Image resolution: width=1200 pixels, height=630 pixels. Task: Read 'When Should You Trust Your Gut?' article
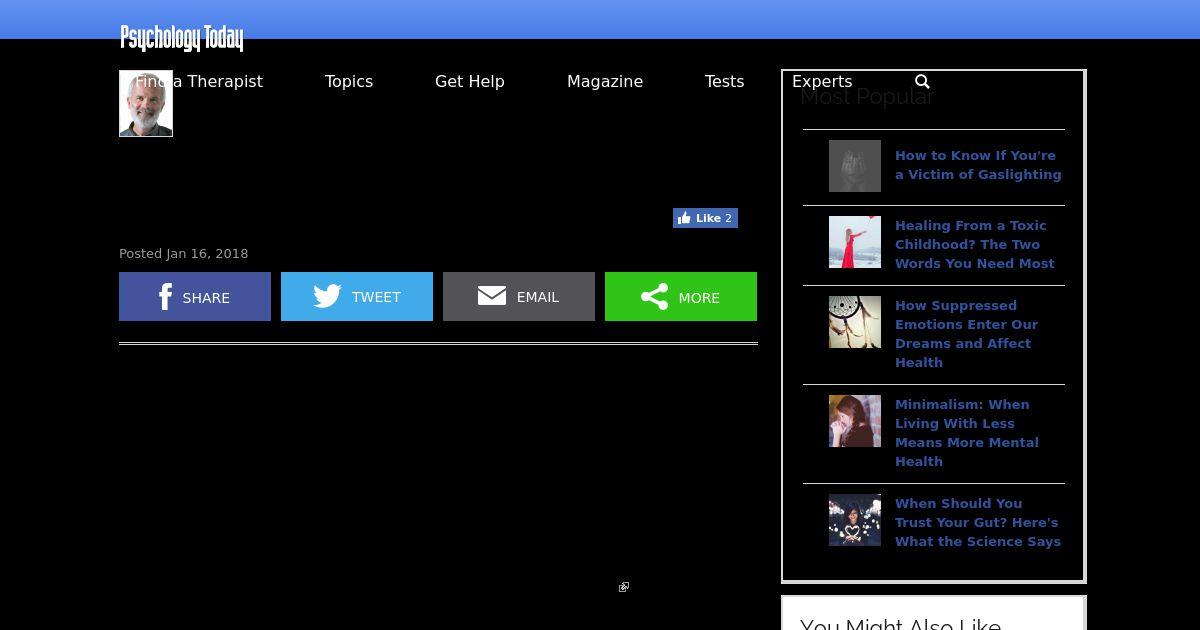[x=978, y=523]
